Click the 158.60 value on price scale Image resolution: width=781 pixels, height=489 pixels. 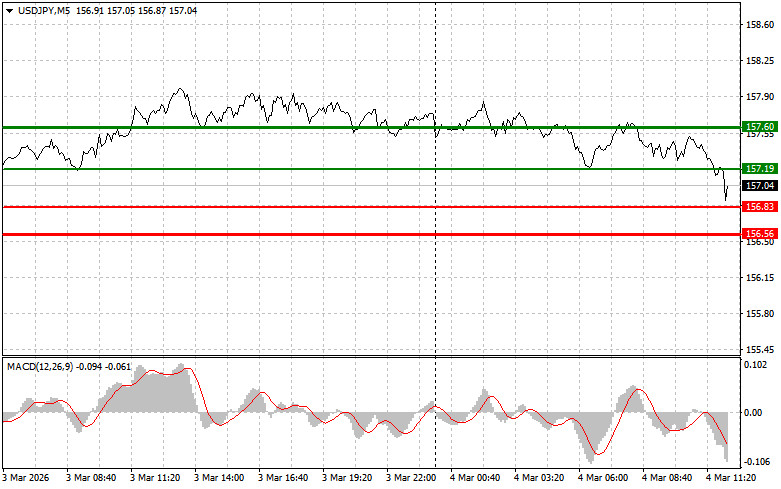click(x=759, y=24)
